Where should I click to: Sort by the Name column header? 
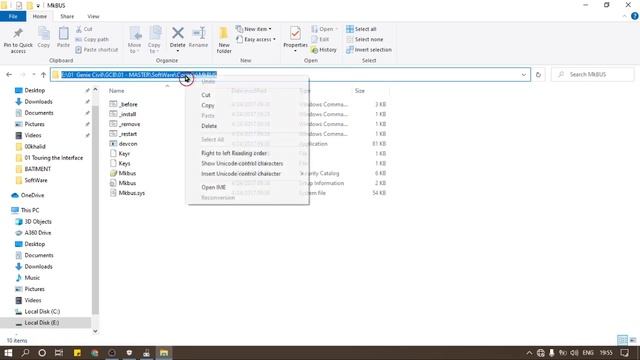pos(117,91)
